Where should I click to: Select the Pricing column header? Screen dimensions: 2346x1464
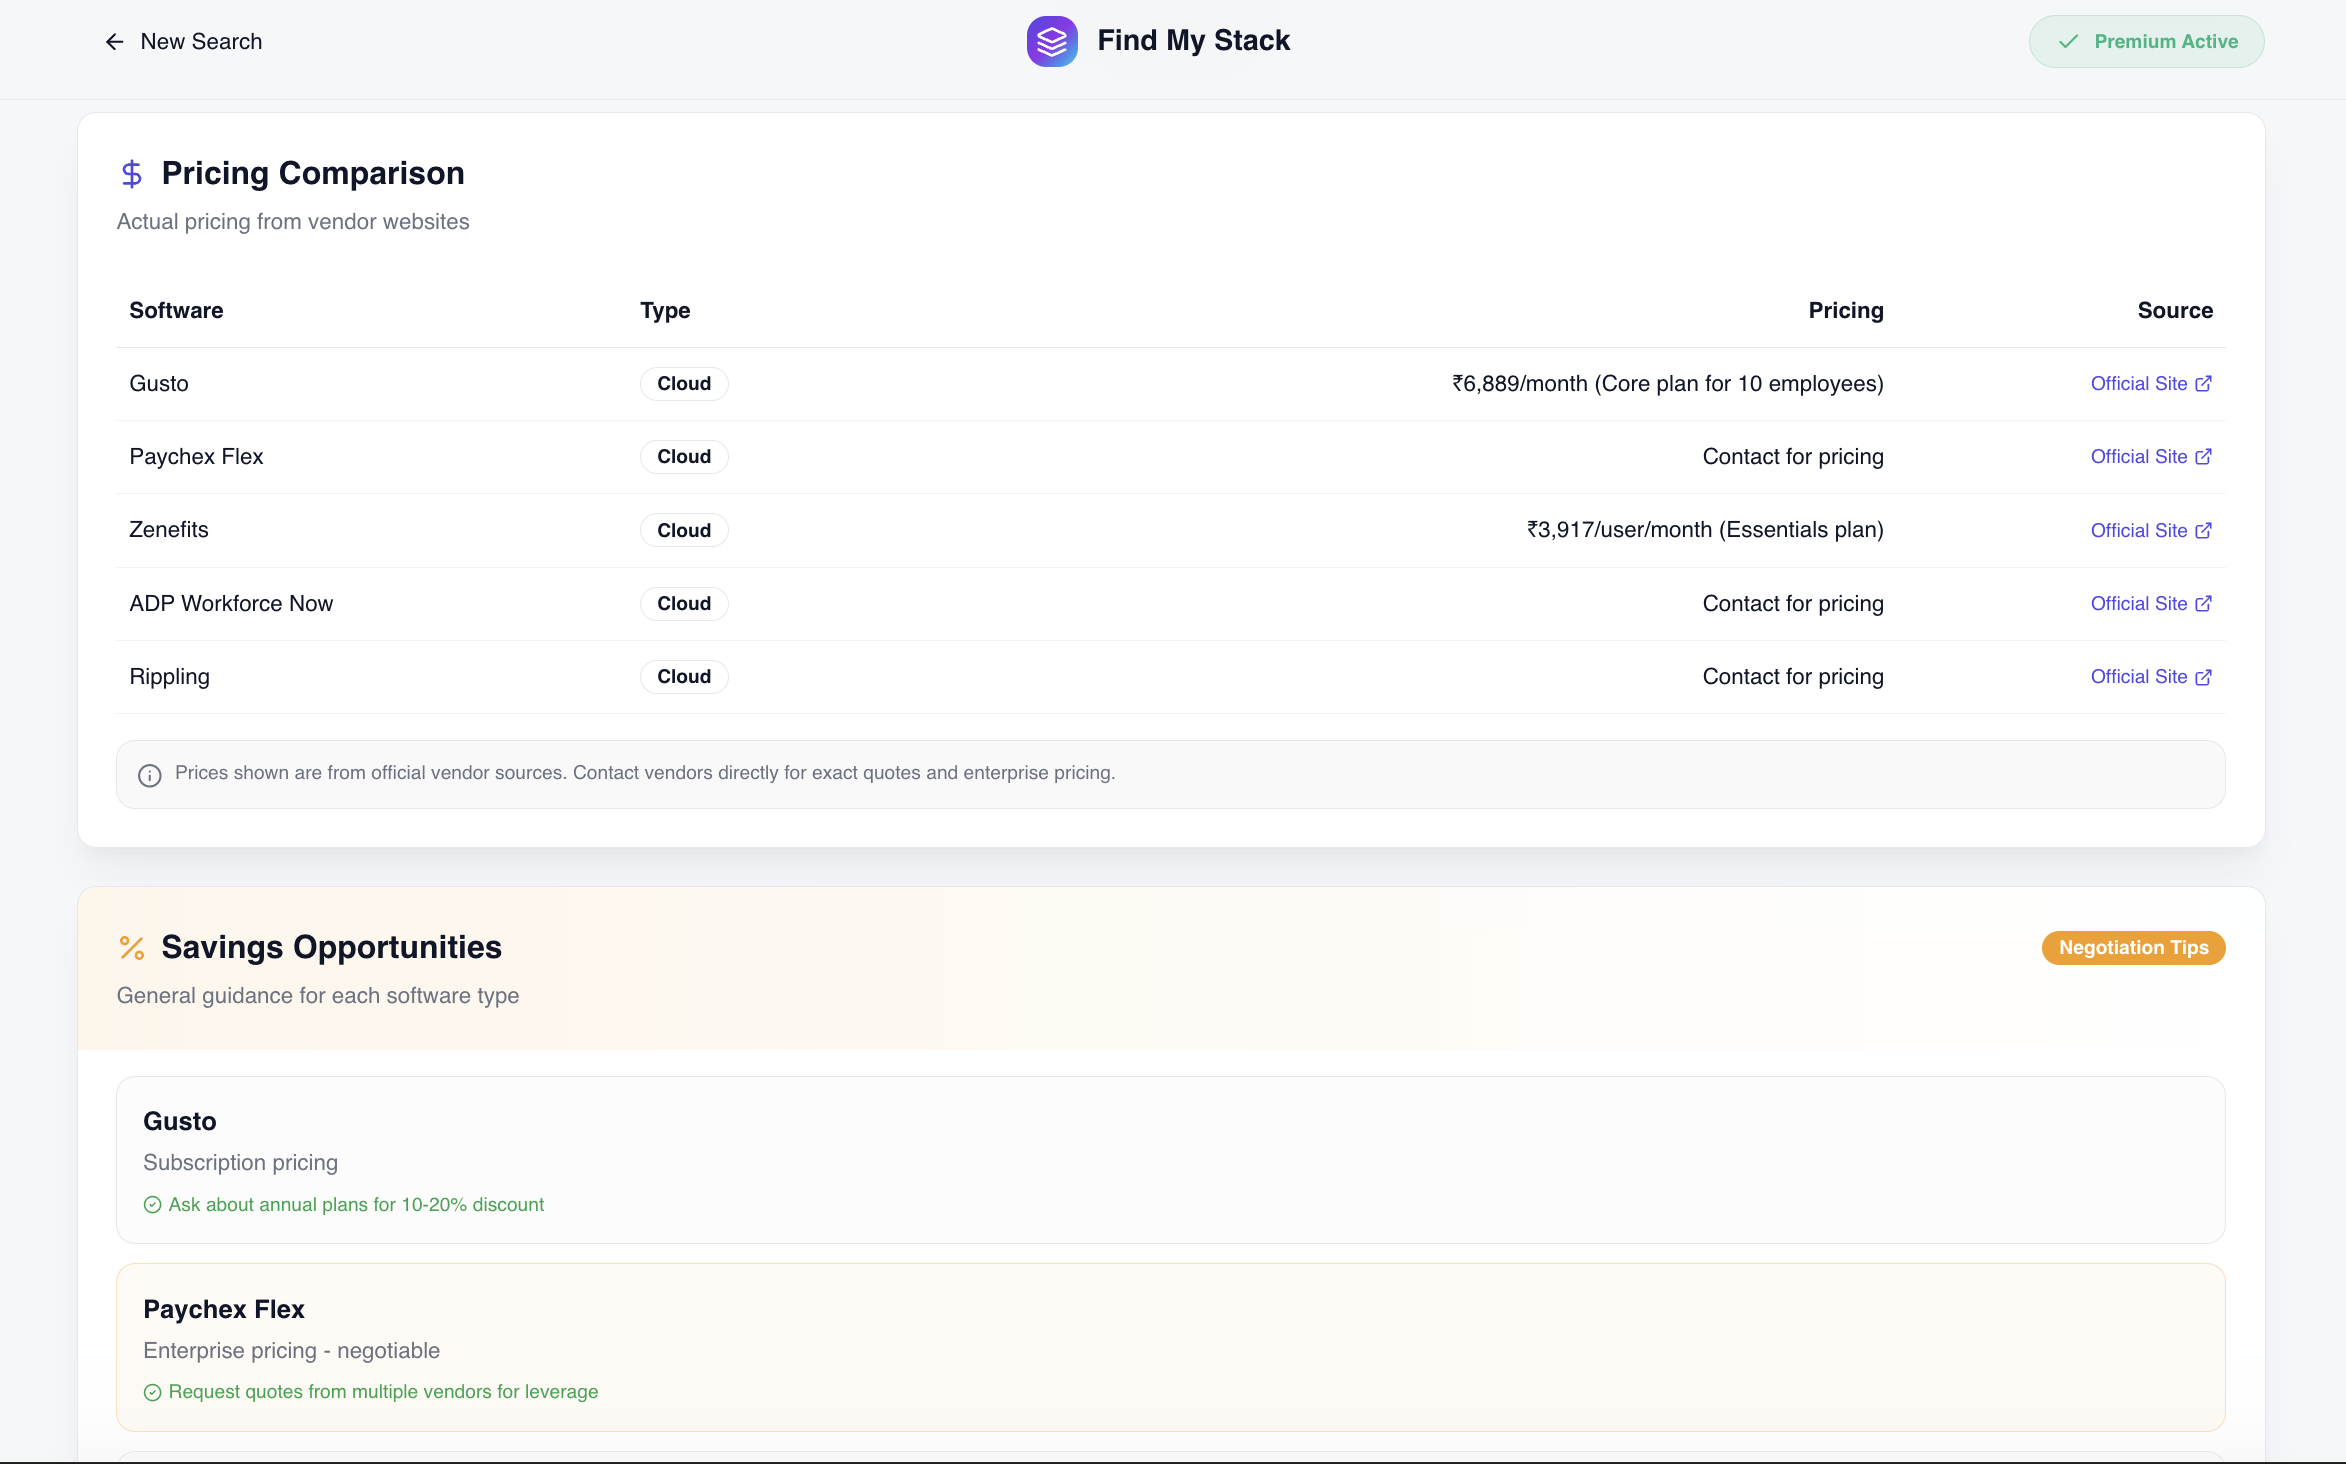click(x=1845, y=310)
